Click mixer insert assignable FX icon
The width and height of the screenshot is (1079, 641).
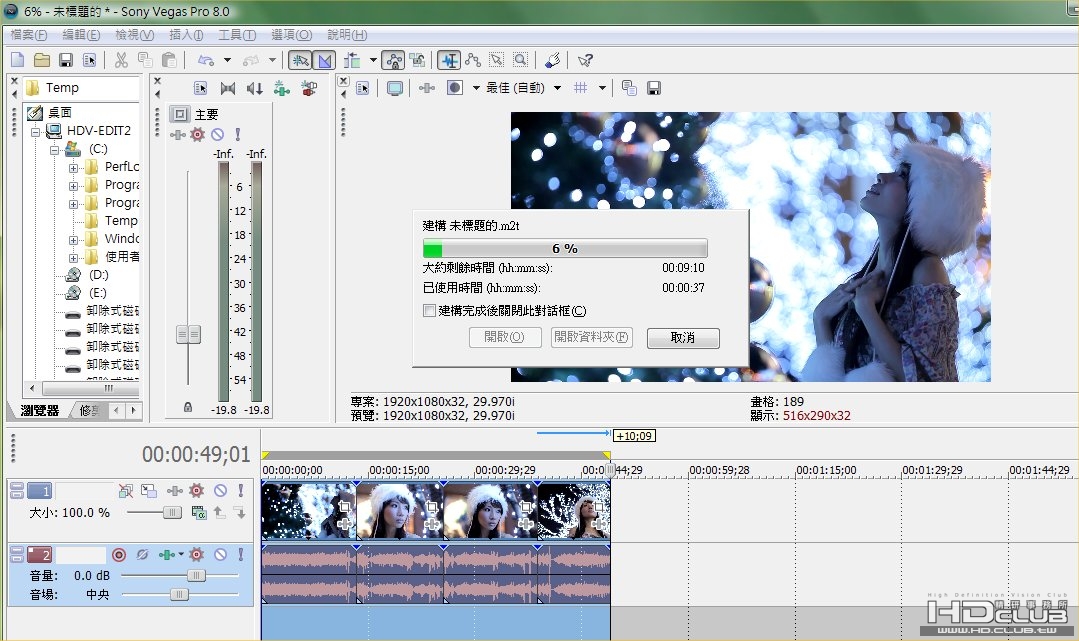click(x=281, y=88)
